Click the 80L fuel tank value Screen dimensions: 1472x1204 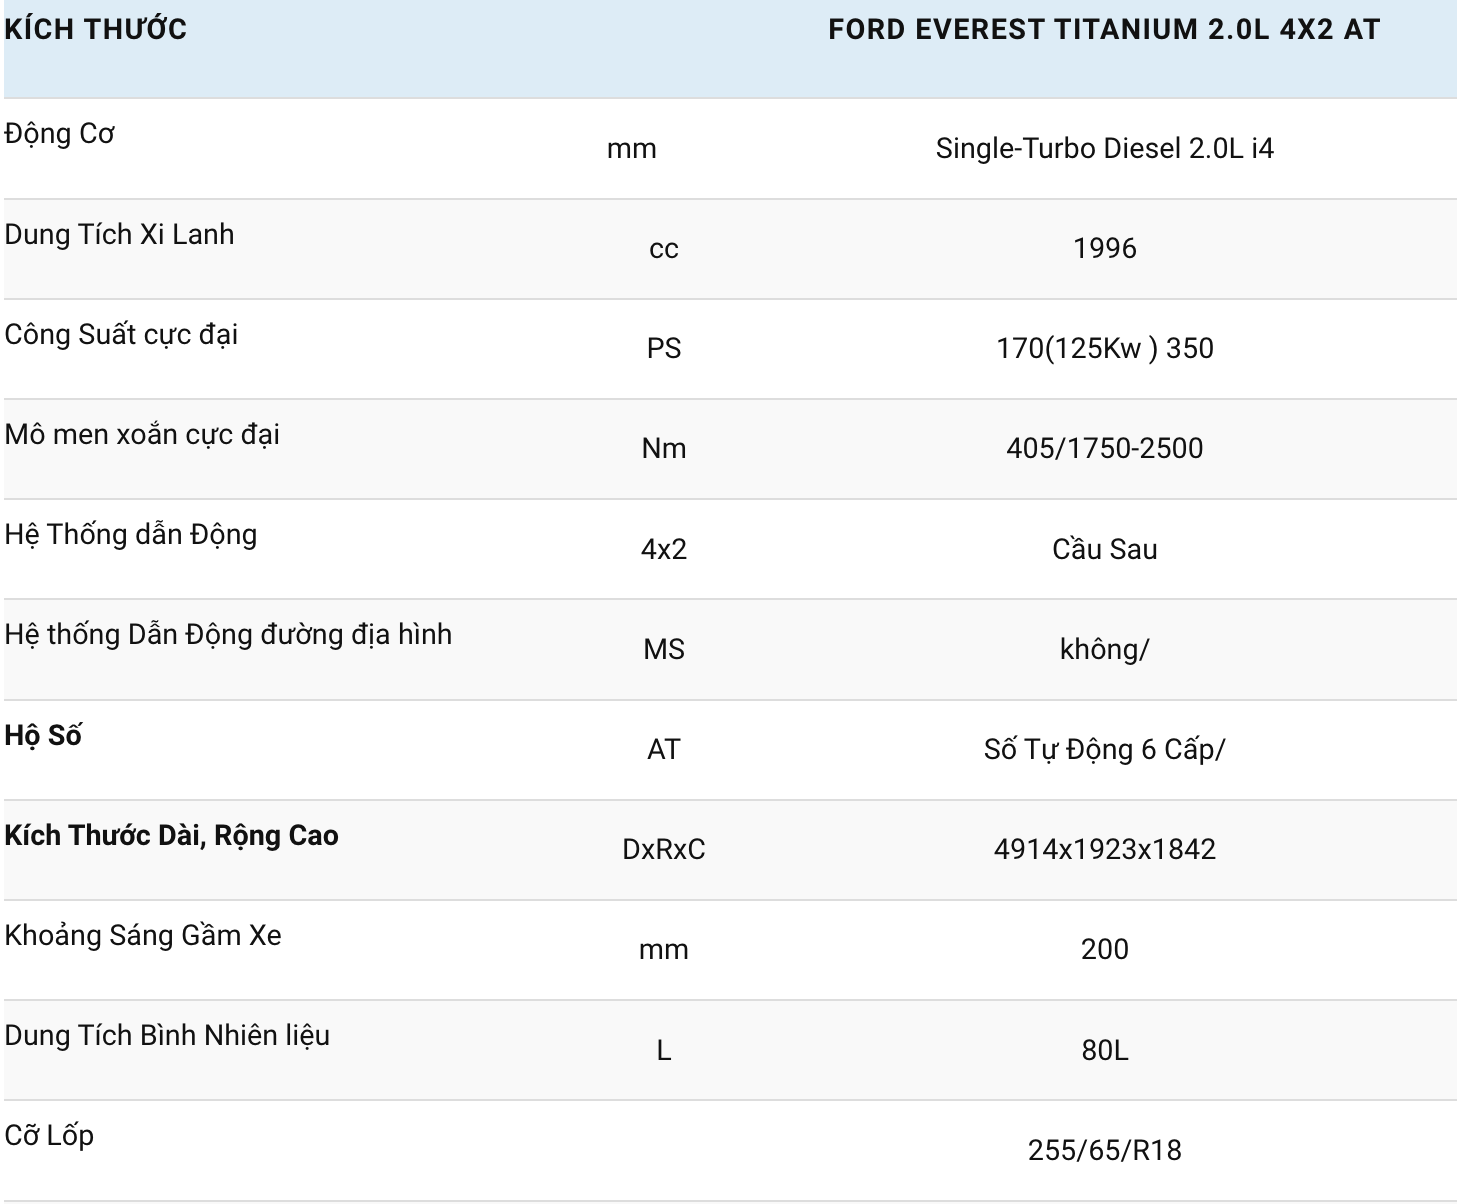[x=1104, y=1050]
